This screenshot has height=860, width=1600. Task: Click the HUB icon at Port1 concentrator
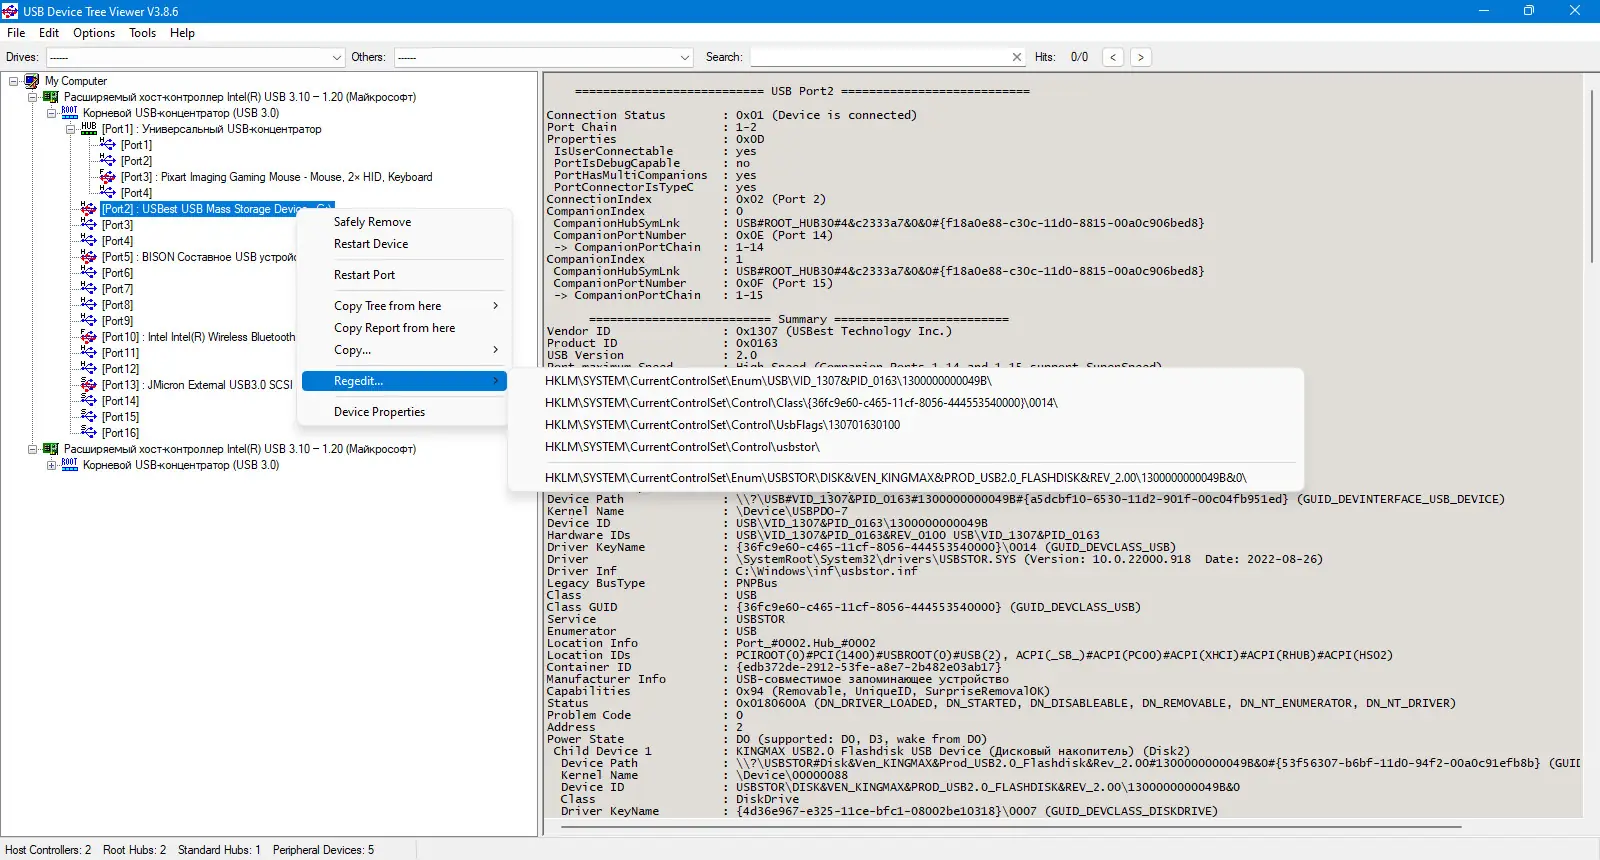coord(89,128)
